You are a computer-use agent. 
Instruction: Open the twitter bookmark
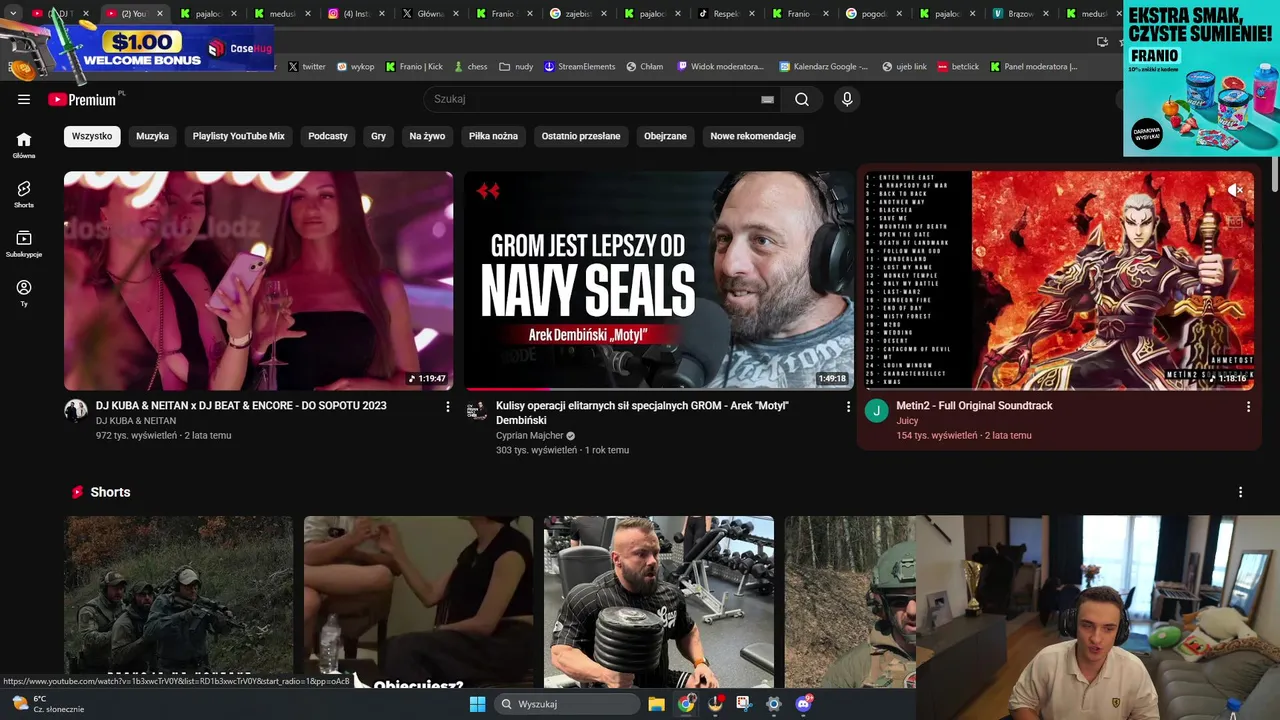[x=306, y=66]
